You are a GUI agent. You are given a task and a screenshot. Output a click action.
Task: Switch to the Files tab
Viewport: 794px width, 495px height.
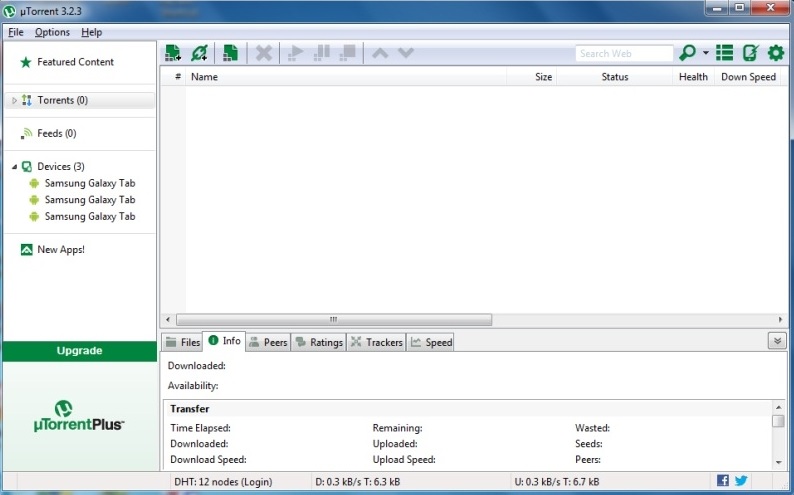(182, 342)
